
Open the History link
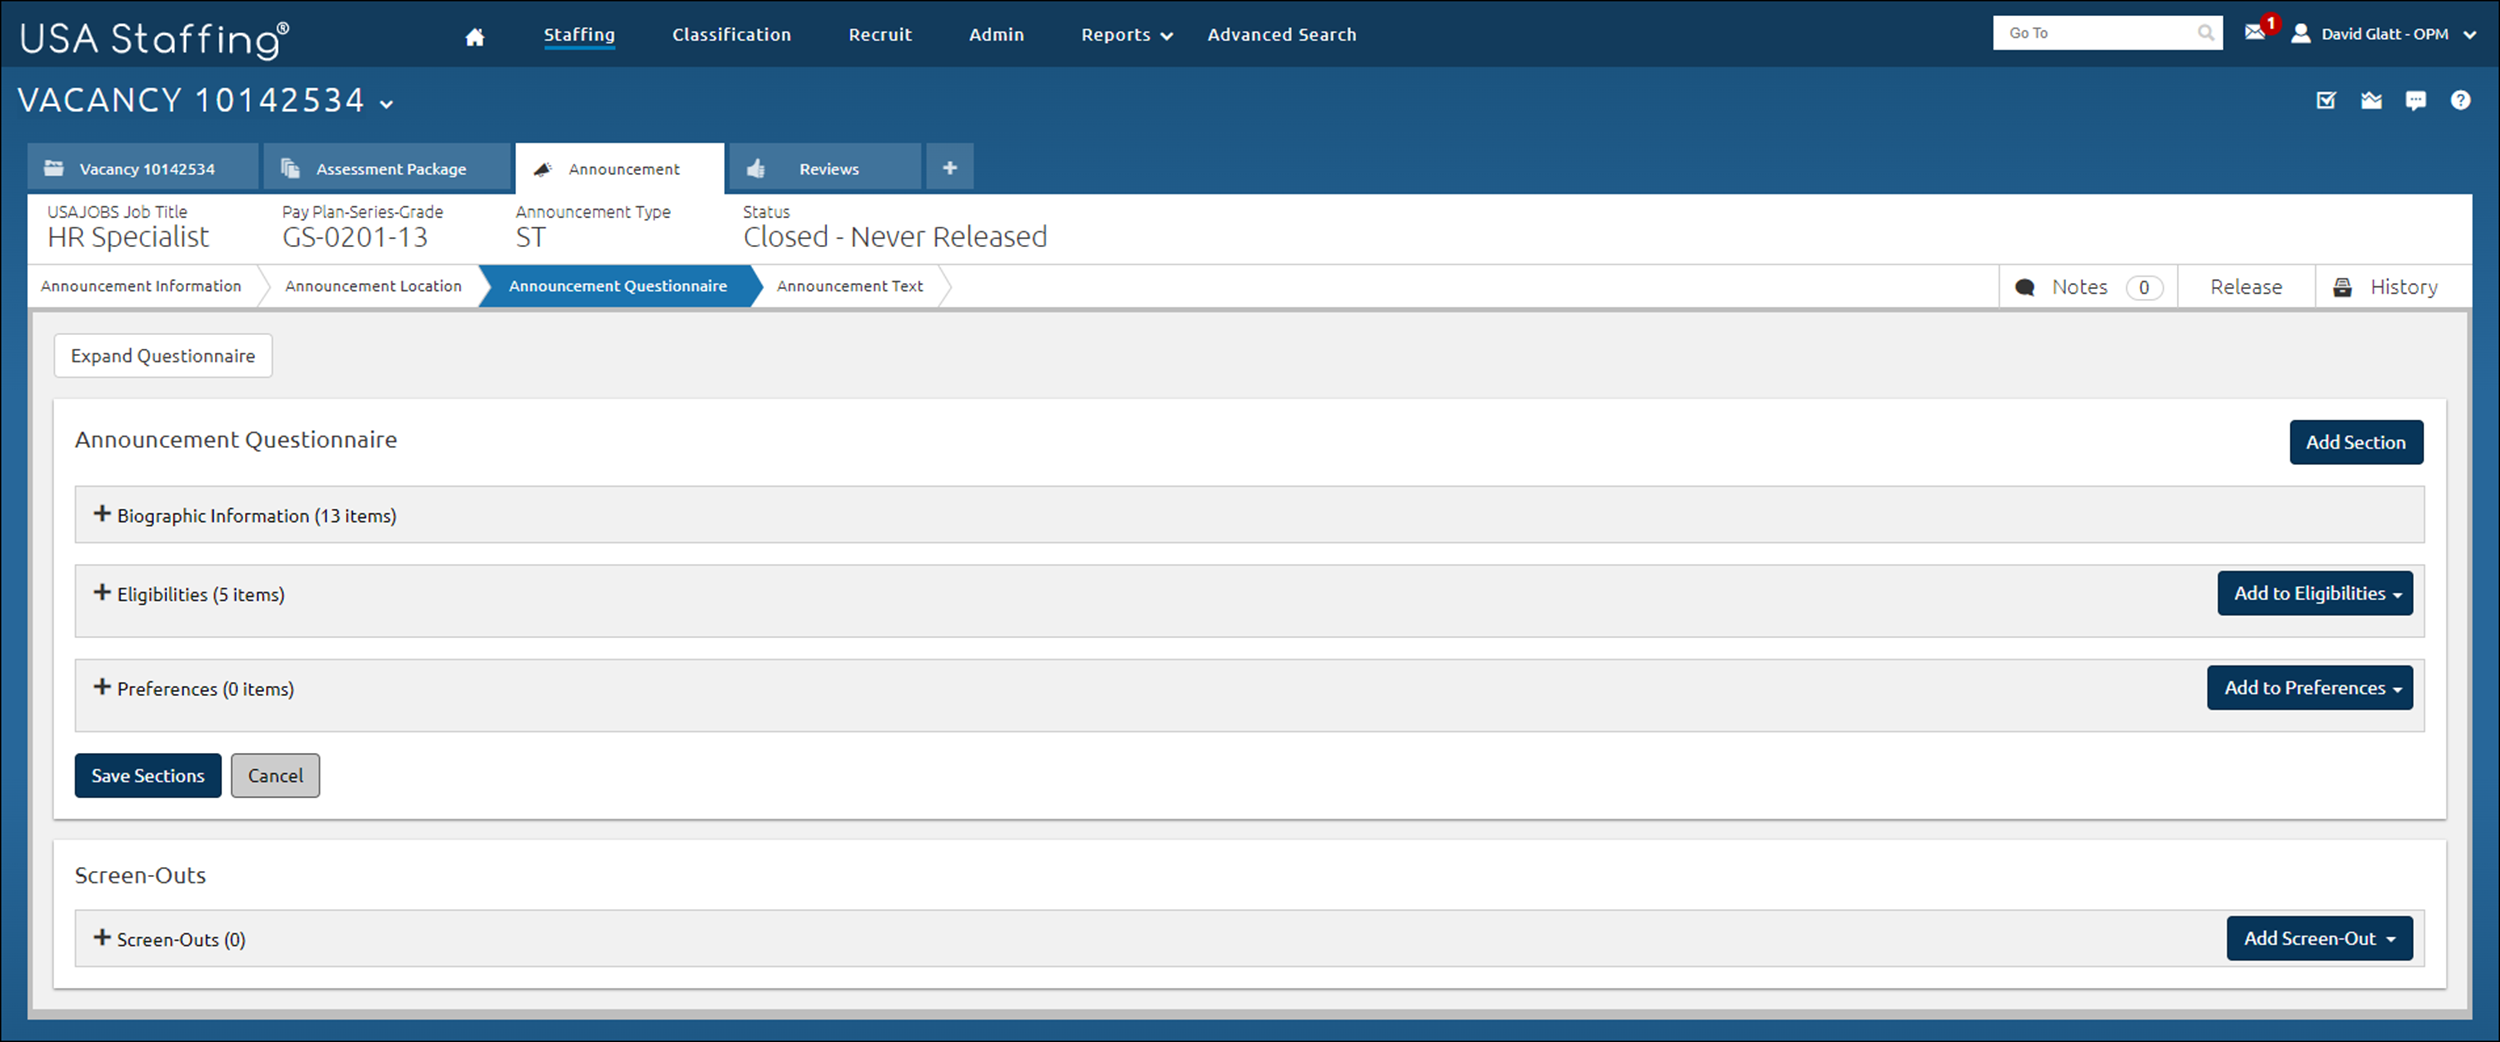[x=2394, y=287]
